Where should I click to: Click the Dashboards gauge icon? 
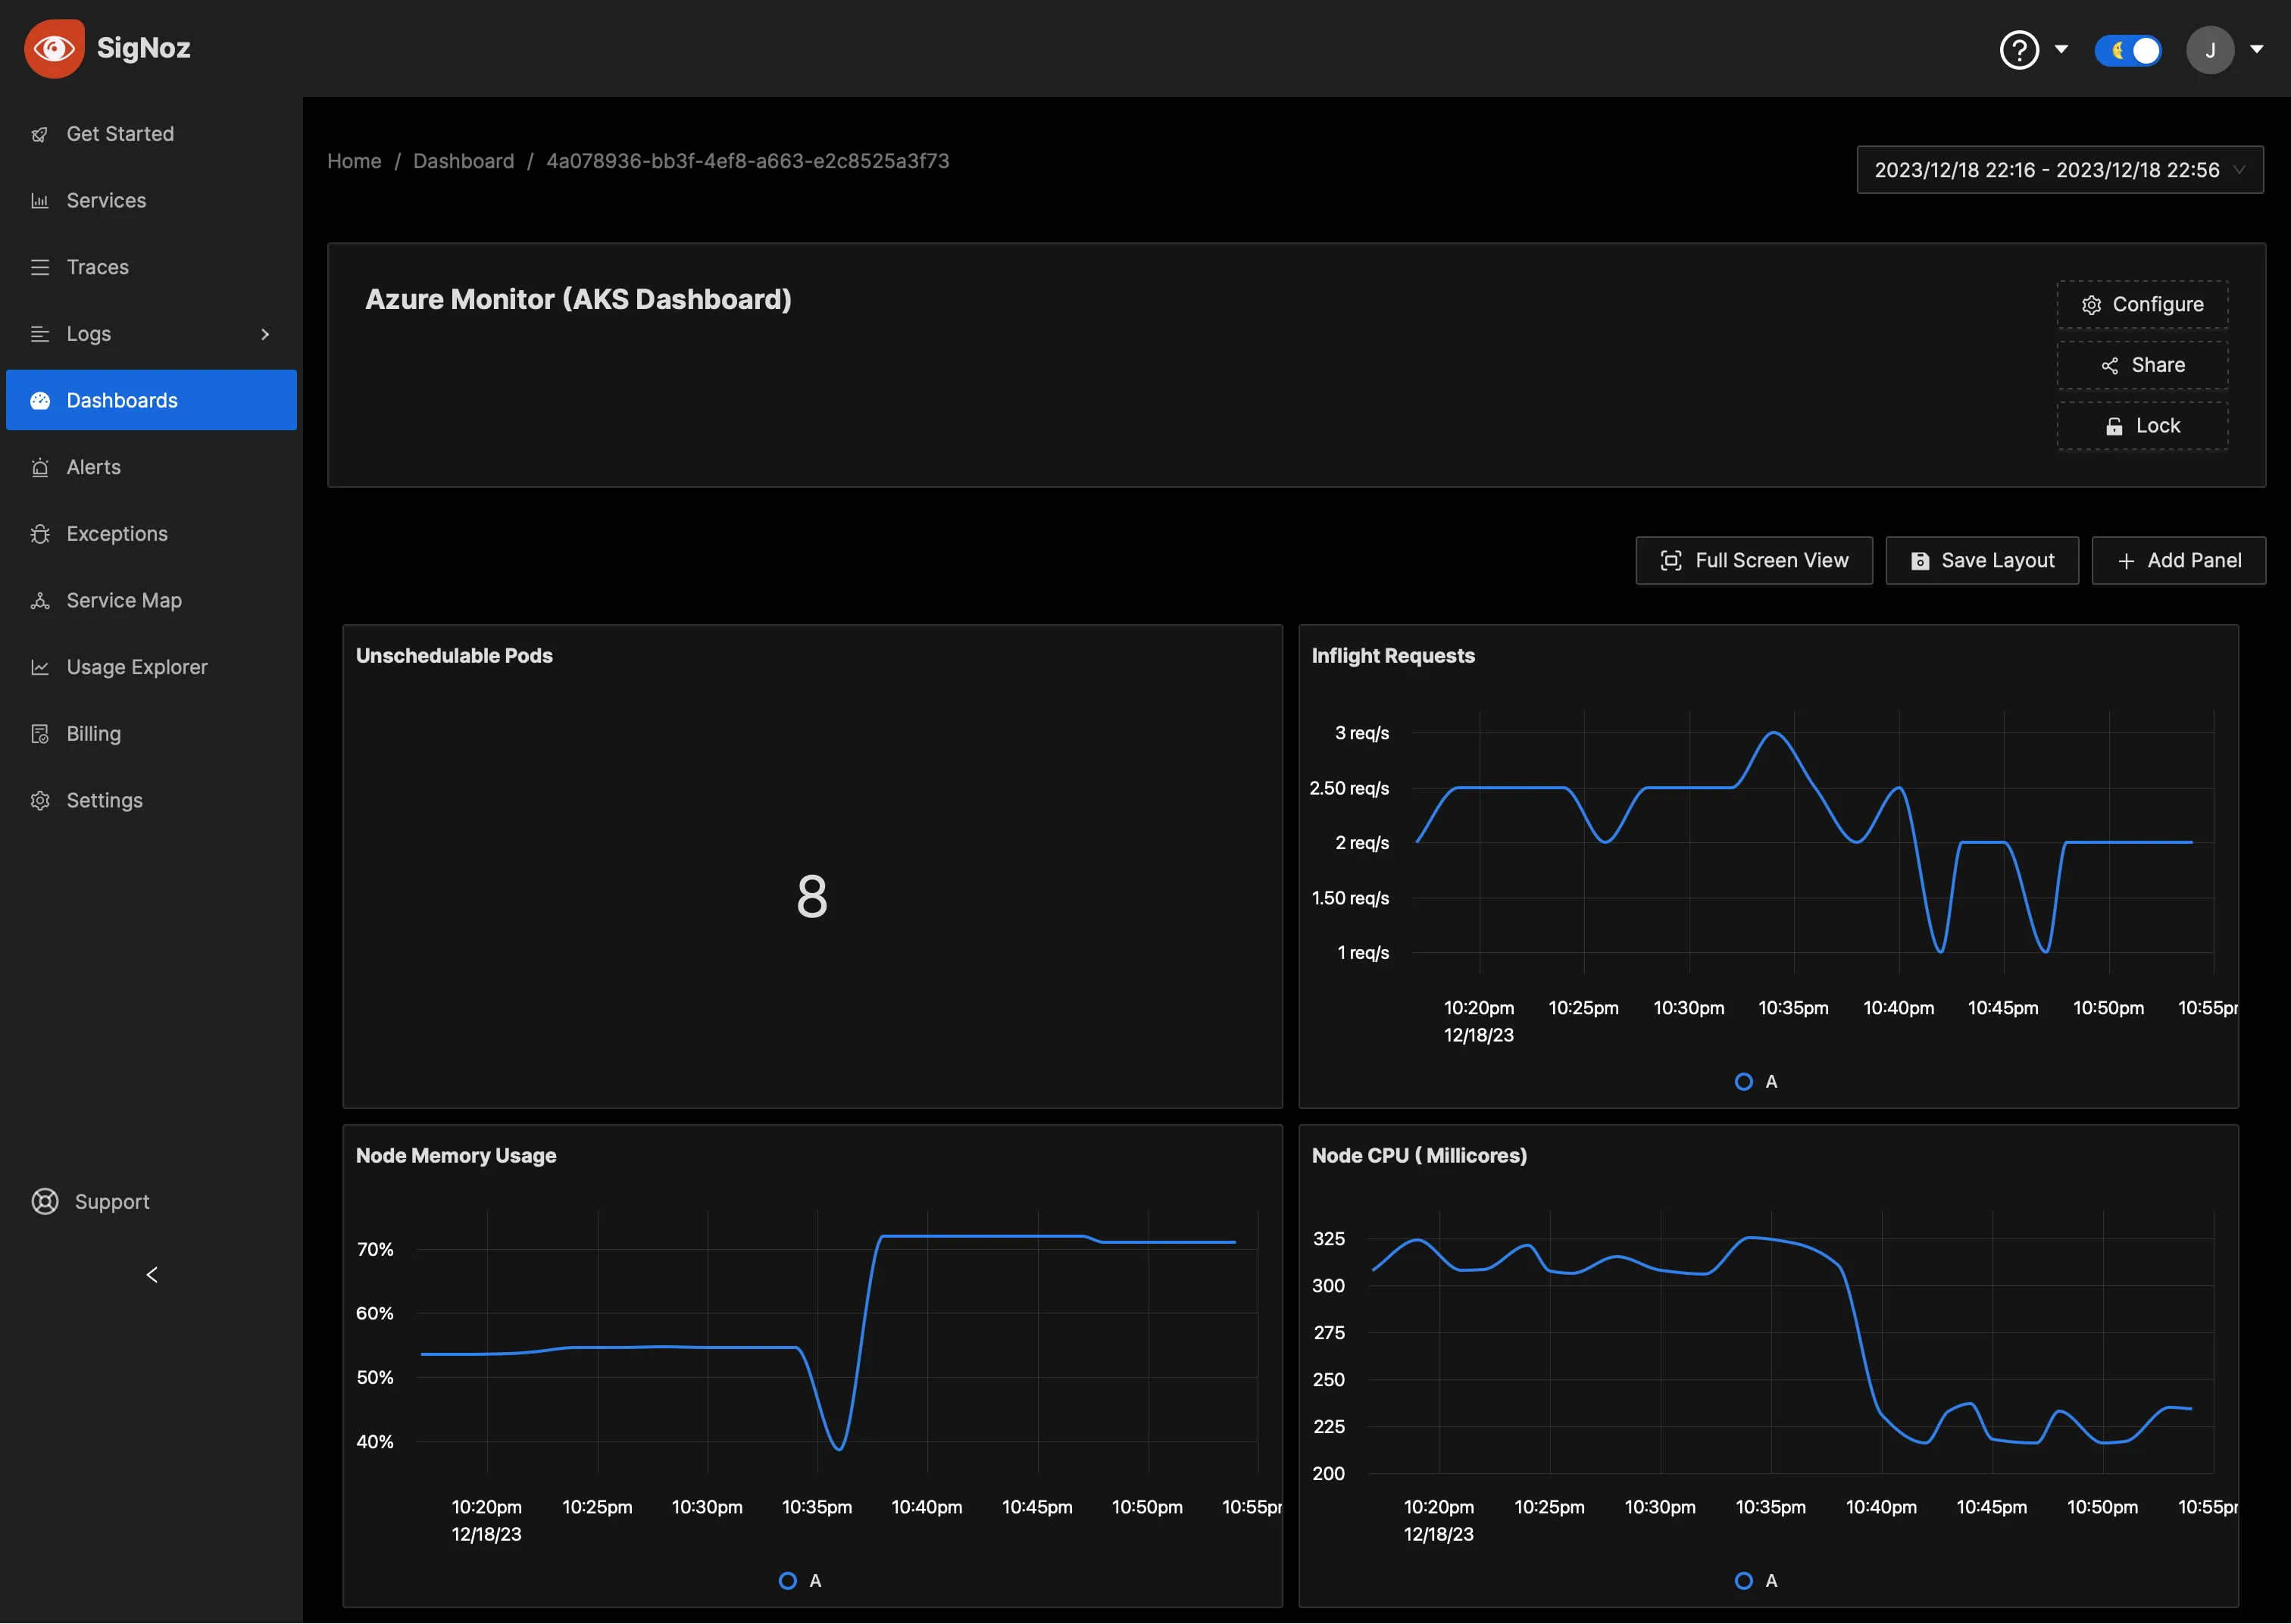pyautogui.click(x=40, y=401)
